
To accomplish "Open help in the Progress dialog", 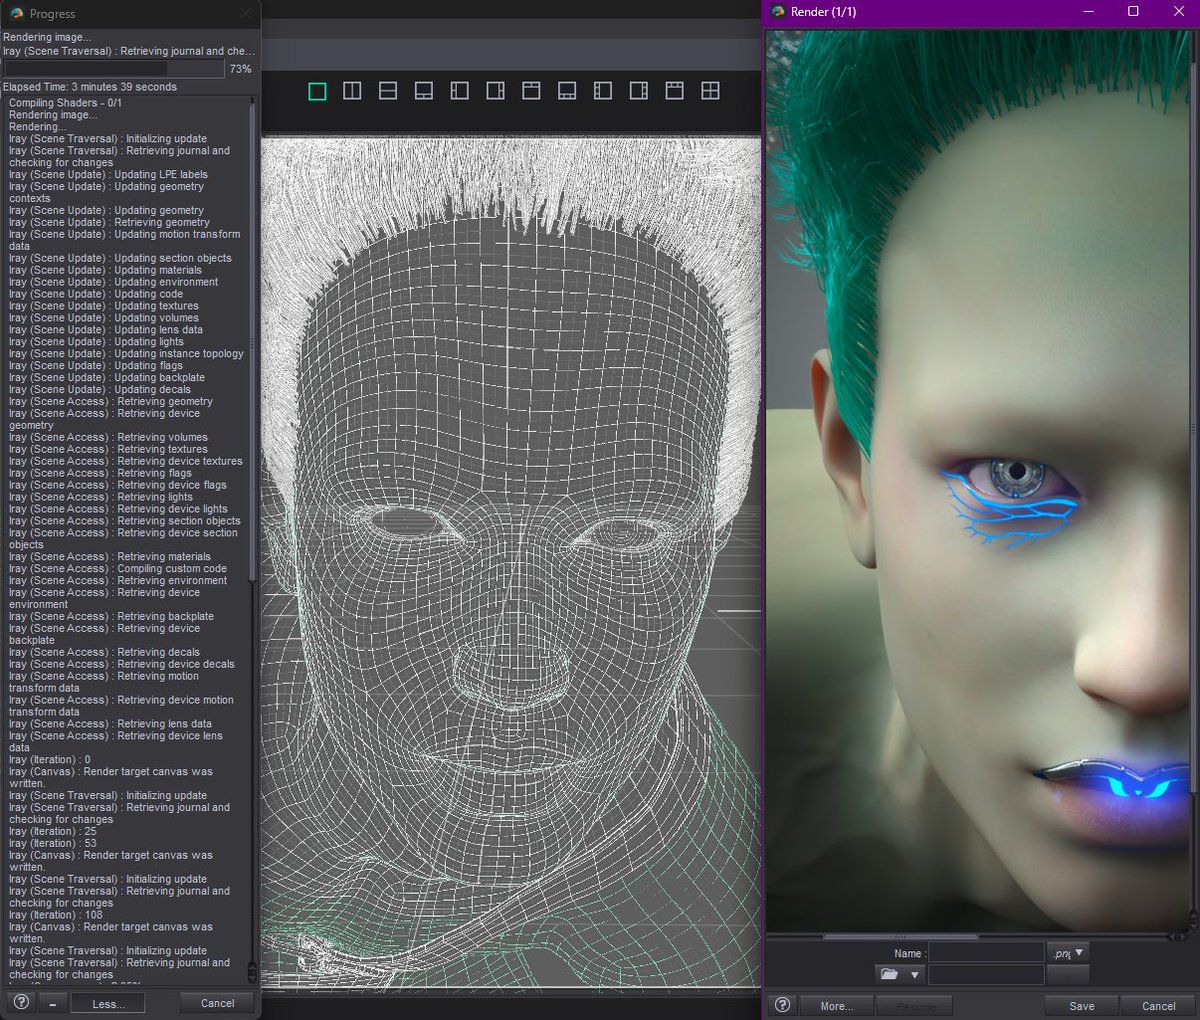I will (x=21, y=1002).
